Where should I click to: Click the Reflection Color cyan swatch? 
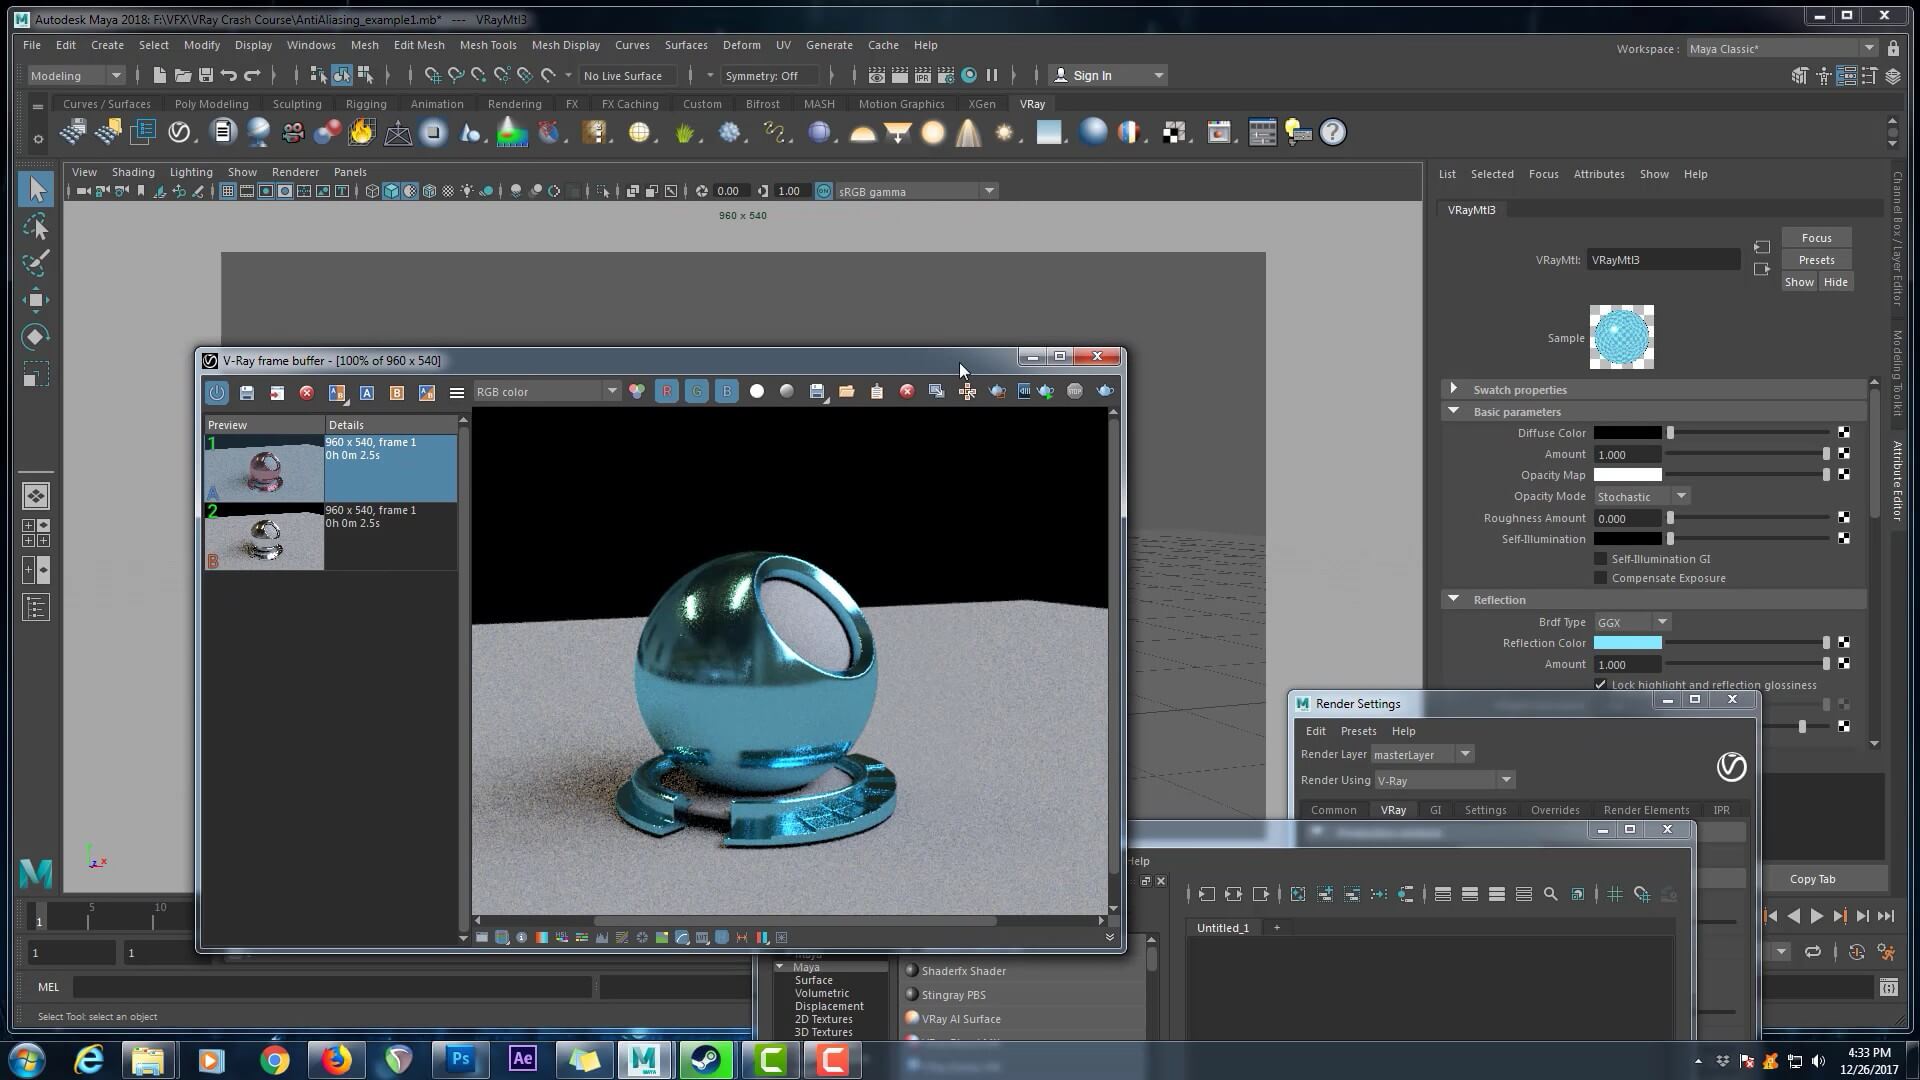coord(1627,643)
